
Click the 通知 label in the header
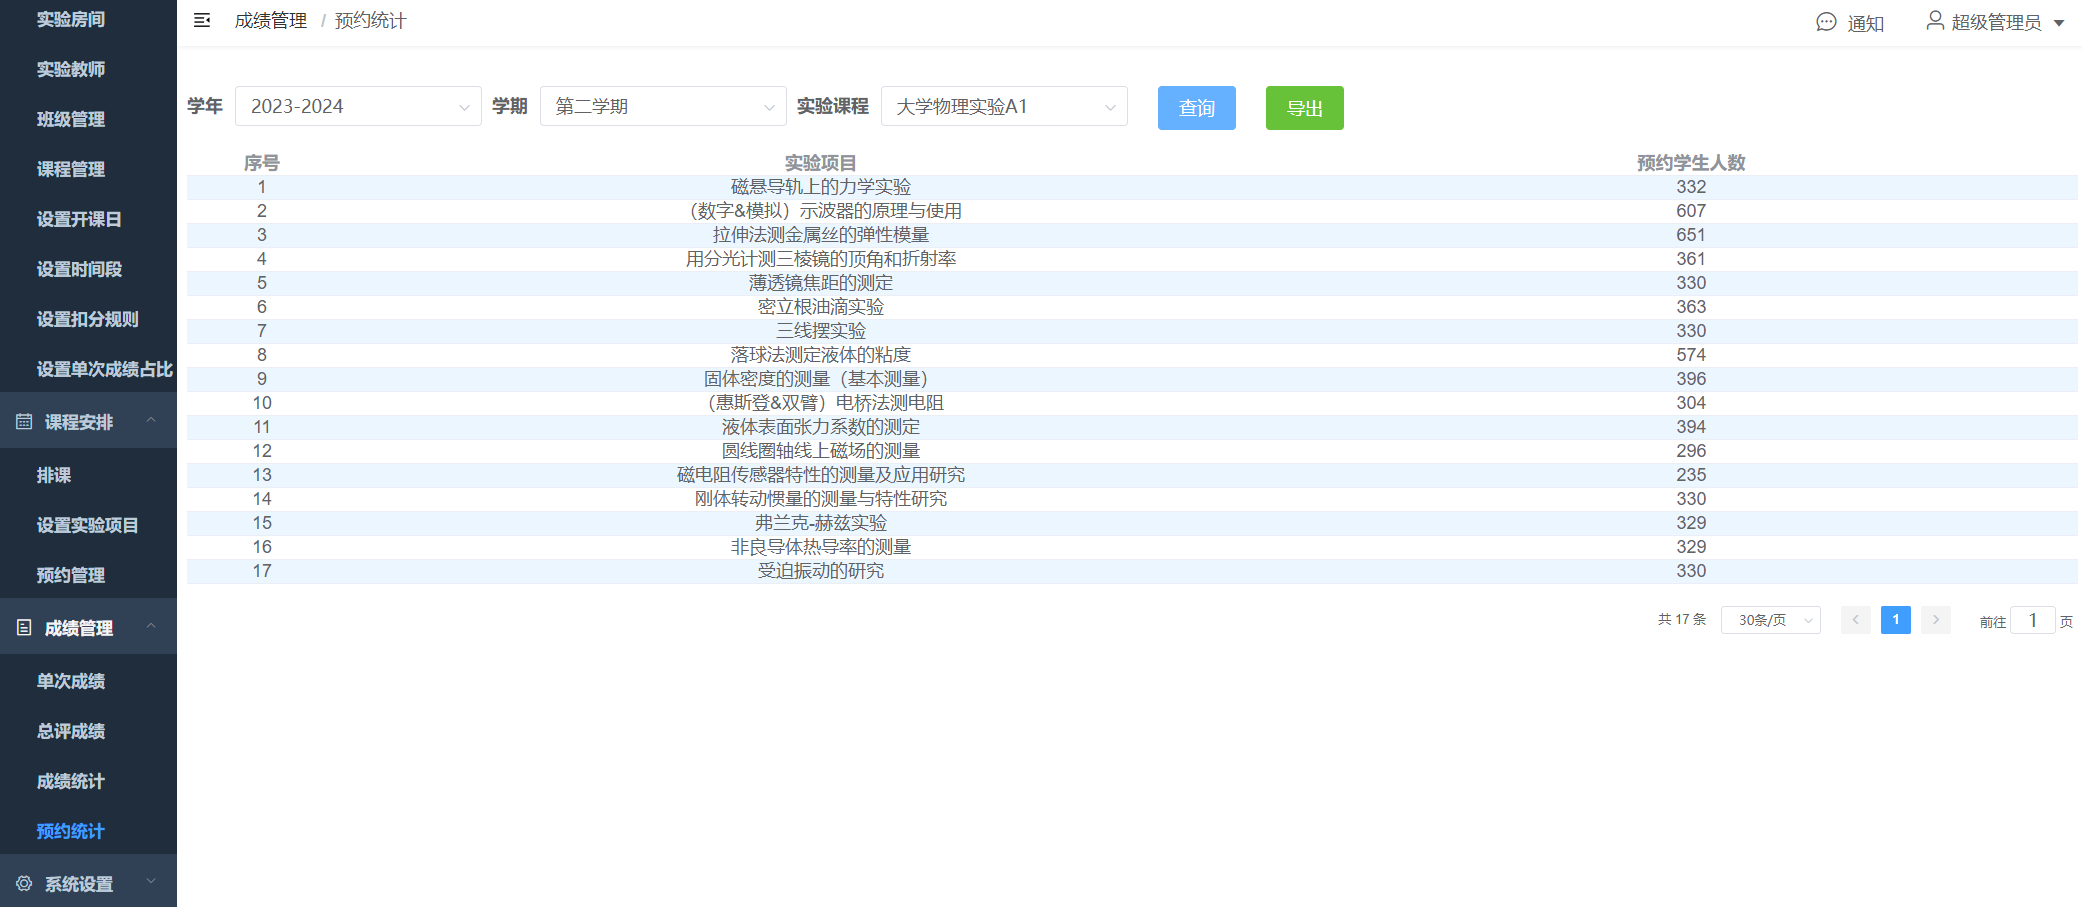(1866, 23)
